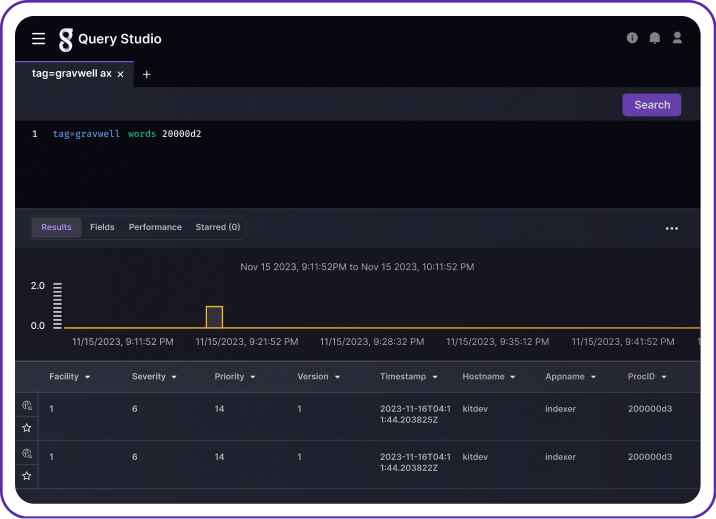
Task: Open the Timestamp column dropdown
Action: pos(435,377)
